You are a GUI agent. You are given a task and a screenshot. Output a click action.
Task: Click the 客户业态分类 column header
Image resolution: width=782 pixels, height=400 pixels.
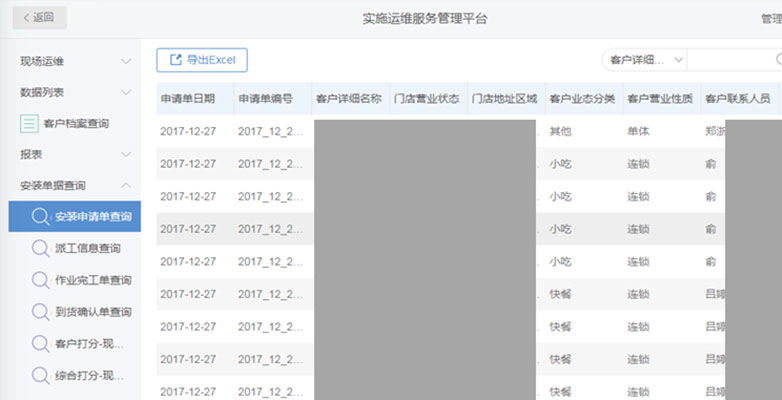click(581, 99)
